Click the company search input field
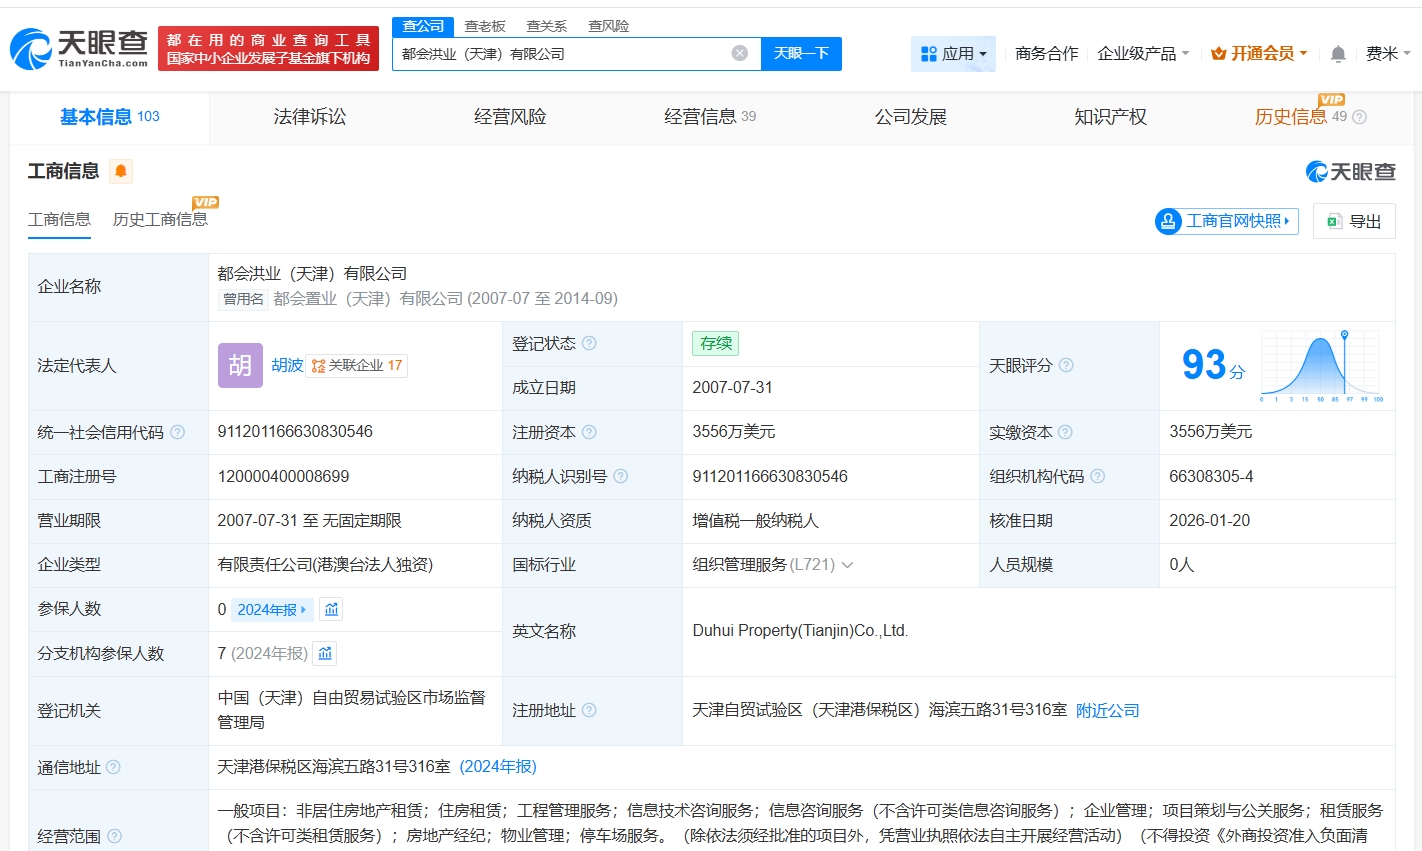 click(x=560, y=54)
